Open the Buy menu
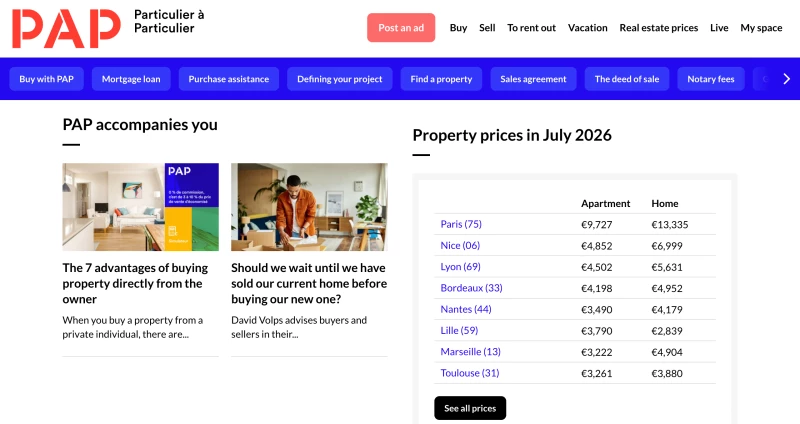 click(x=458, y=28)
